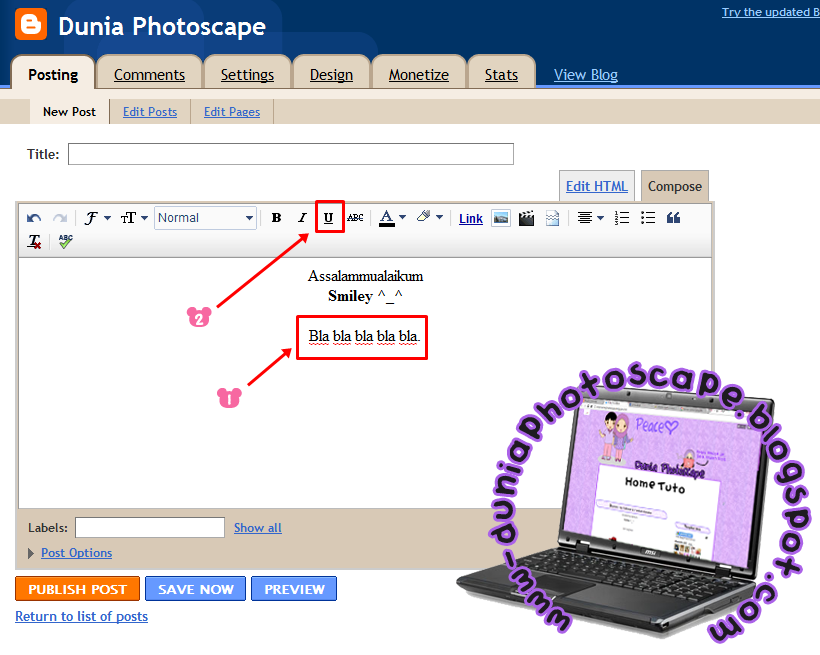Redo the last edit
The width and height of the screenshot is (820, 655).
(x=60, y=218)
